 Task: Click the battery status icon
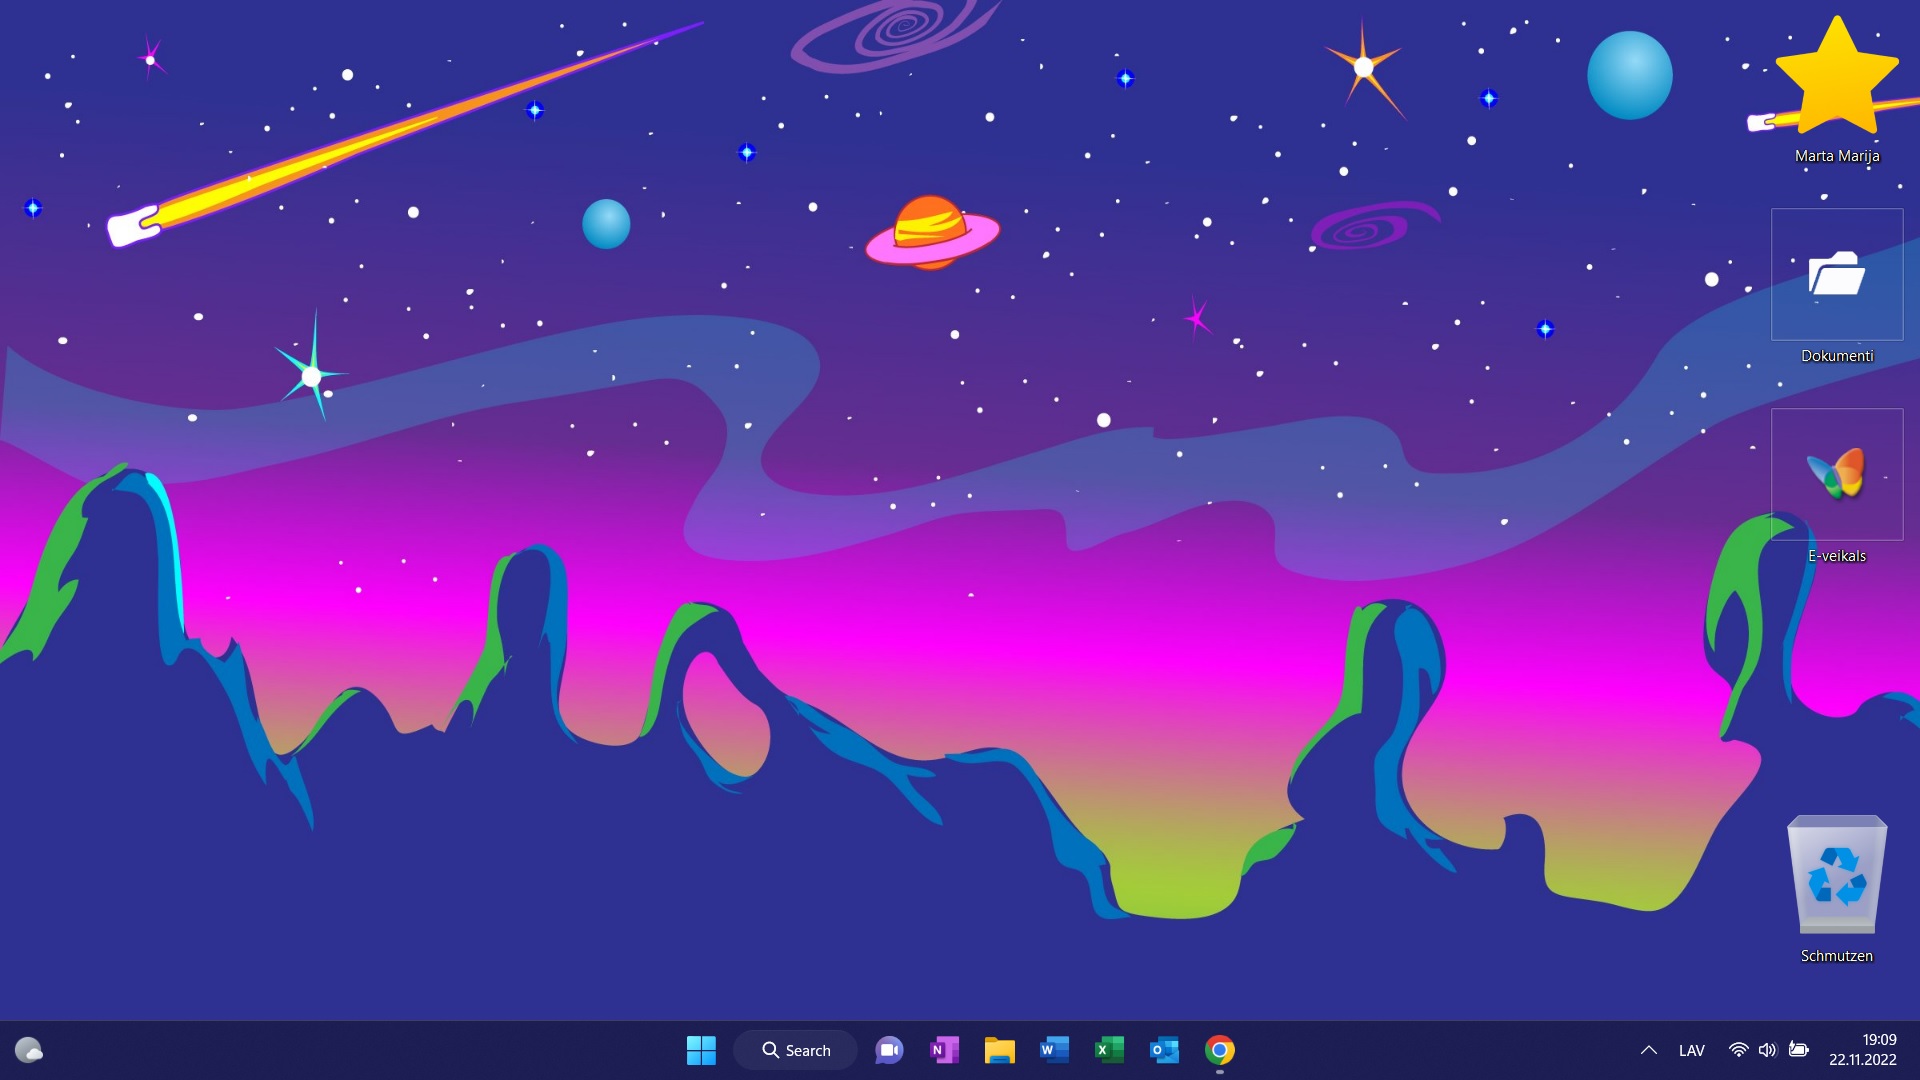click(x=1798, y=1050)
